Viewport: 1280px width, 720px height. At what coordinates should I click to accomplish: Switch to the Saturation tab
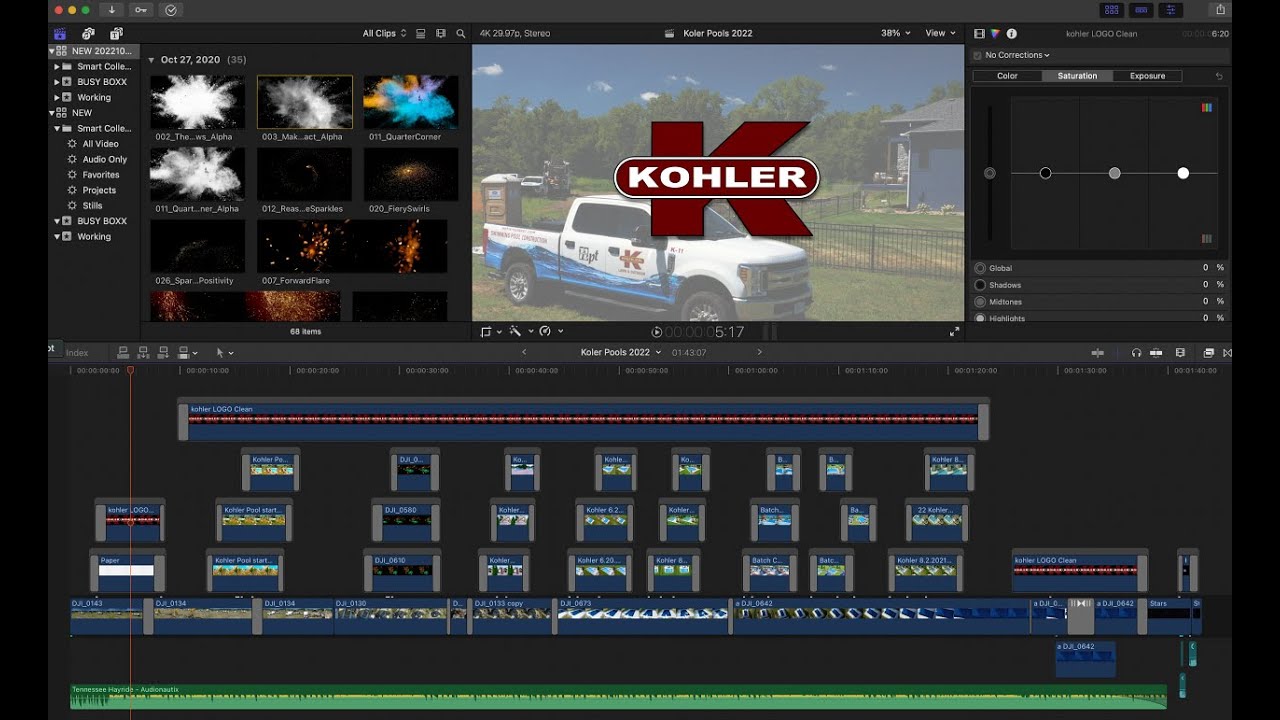(x=1077, y=76)
